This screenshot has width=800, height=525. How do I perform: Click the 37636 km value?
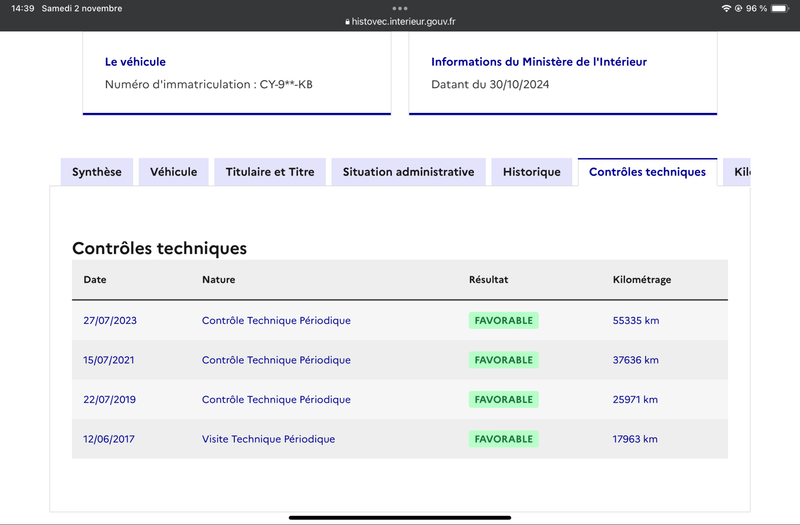point(636,360)
